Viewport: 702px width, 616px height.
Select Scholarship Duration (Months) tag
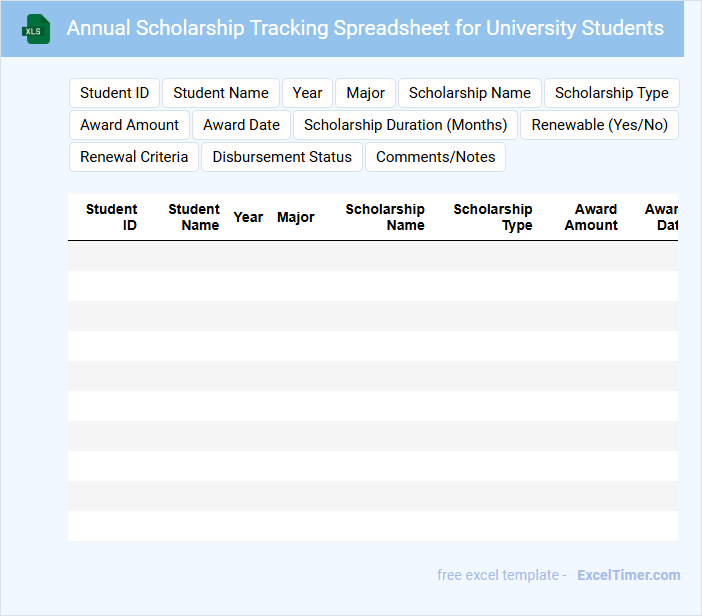click(405, 125)
